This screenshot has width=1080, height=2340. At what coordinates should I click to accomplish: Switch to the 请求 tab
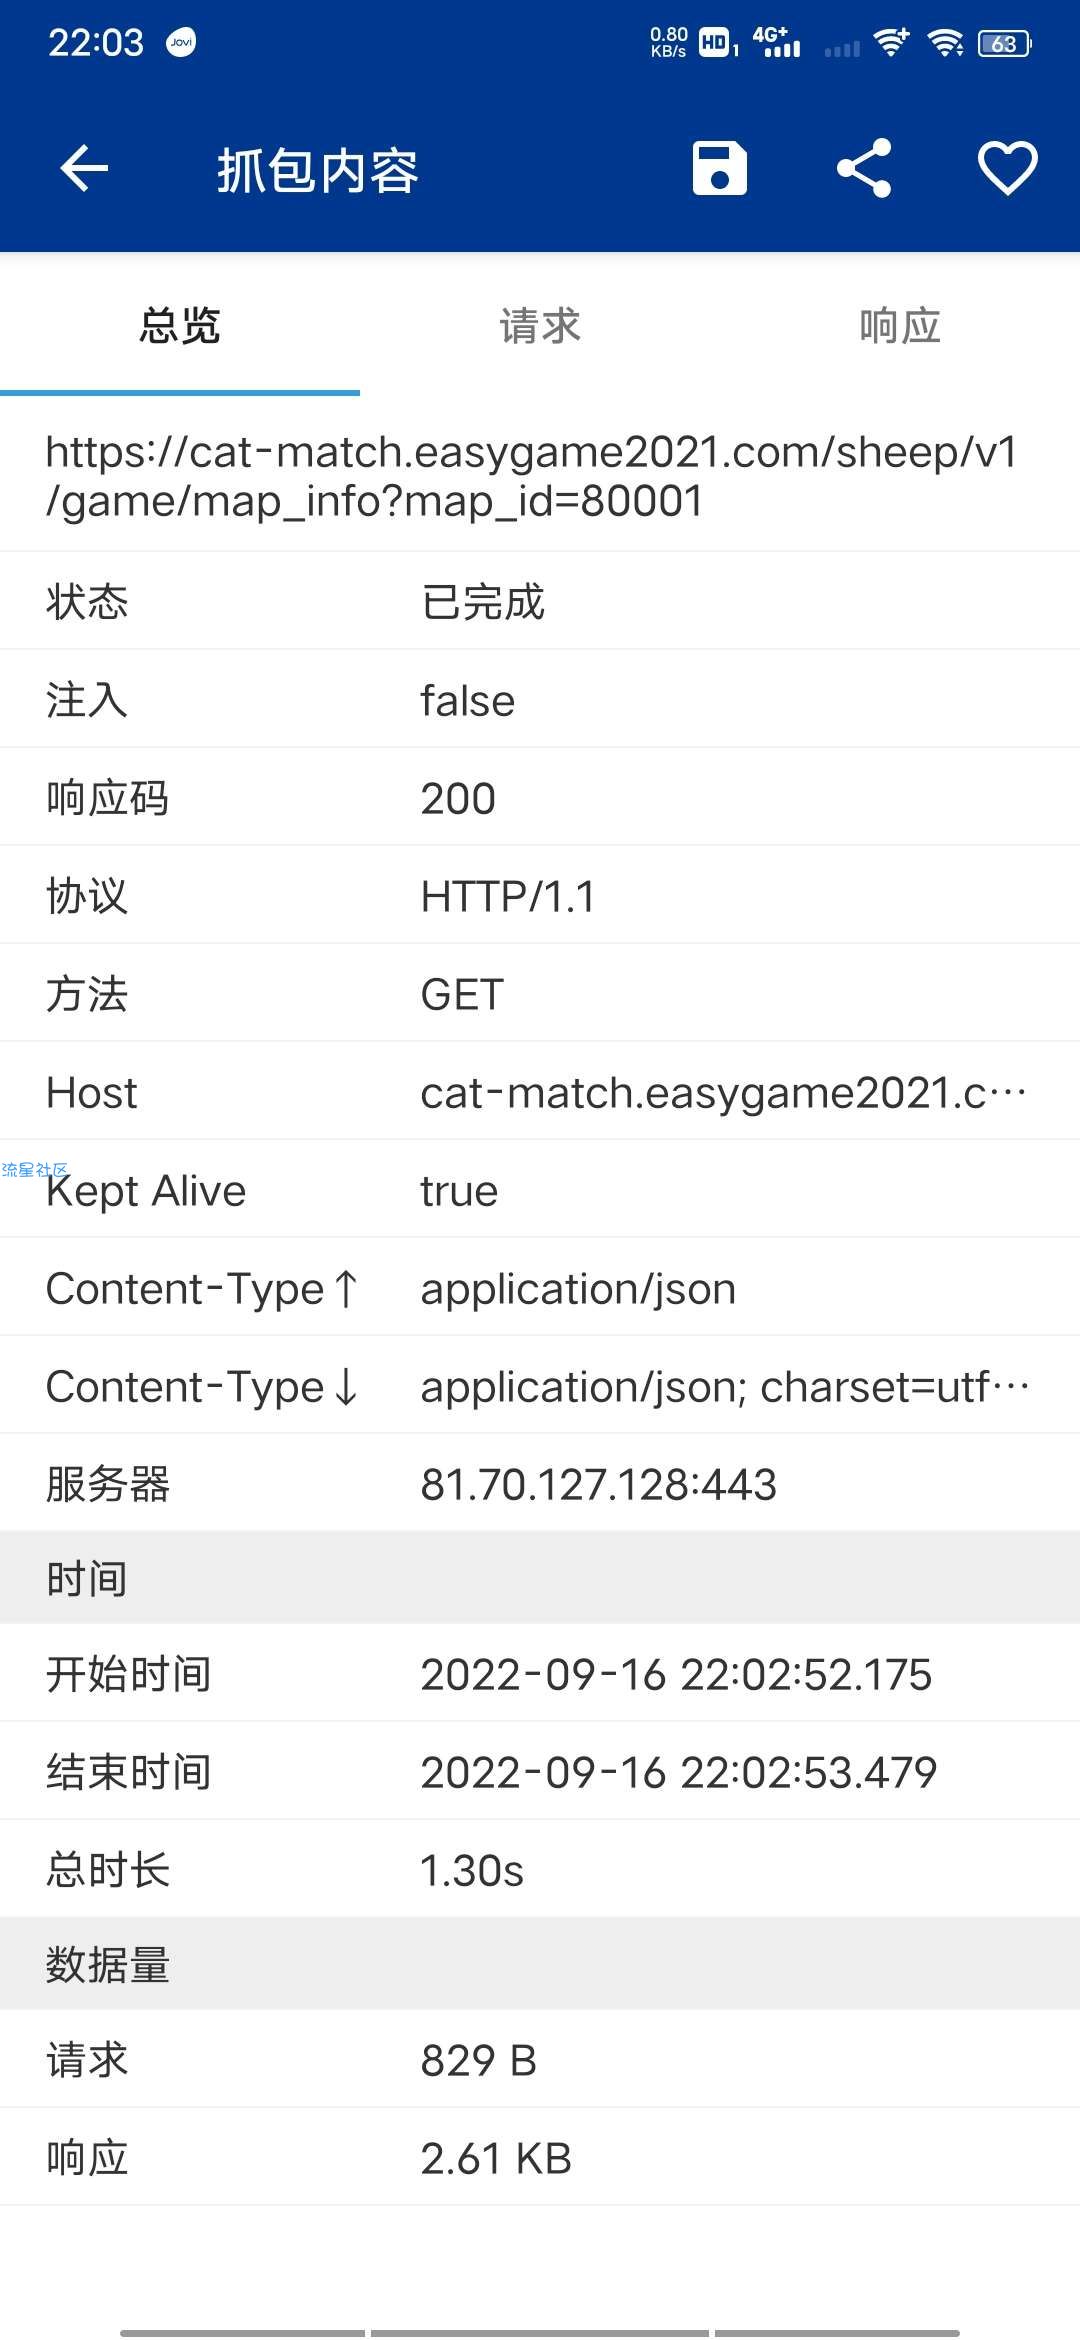[540, 326]
